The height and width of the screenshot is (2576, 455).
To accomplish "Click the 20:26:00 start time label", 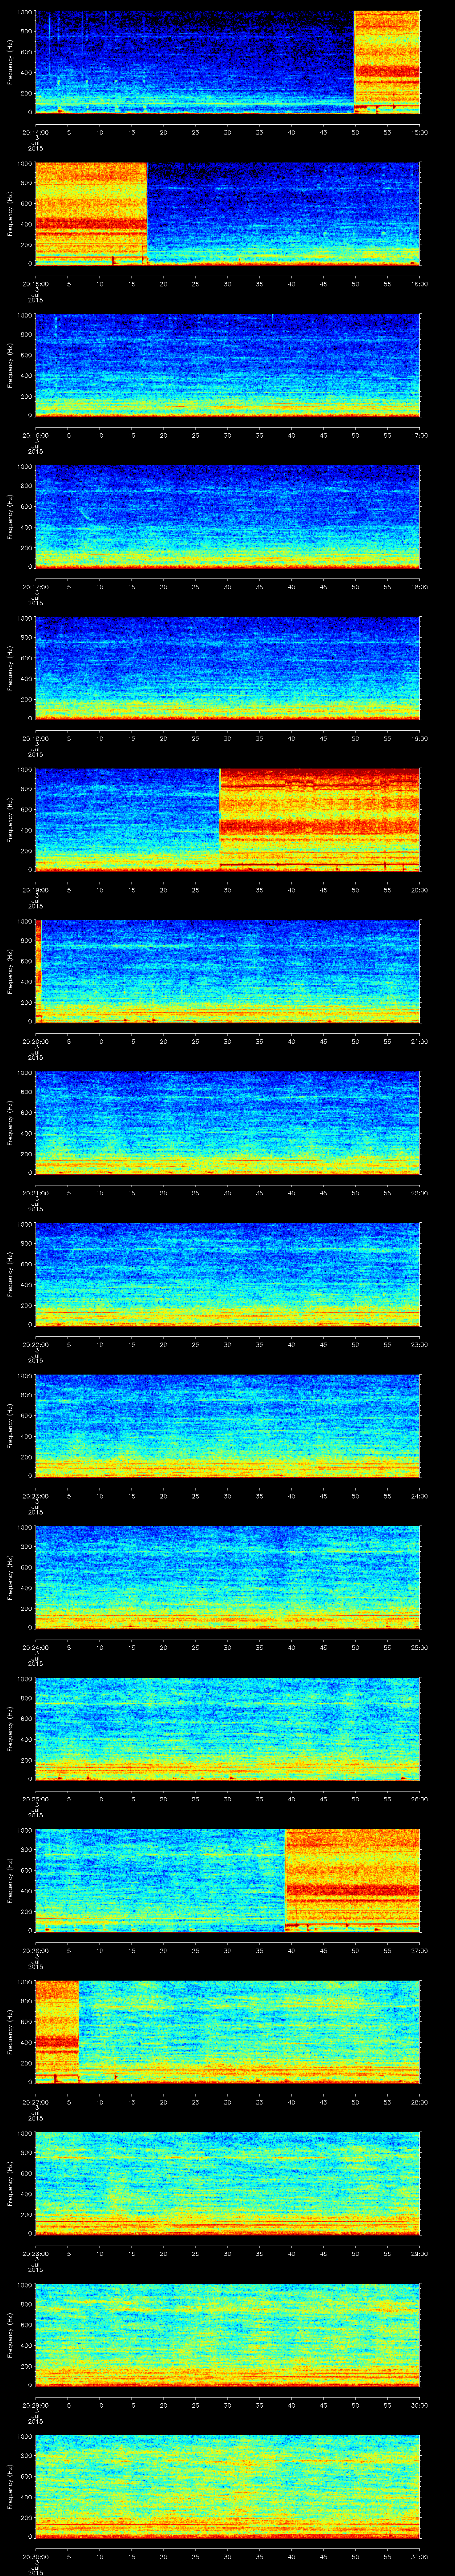I will (x=35, y=1950).
